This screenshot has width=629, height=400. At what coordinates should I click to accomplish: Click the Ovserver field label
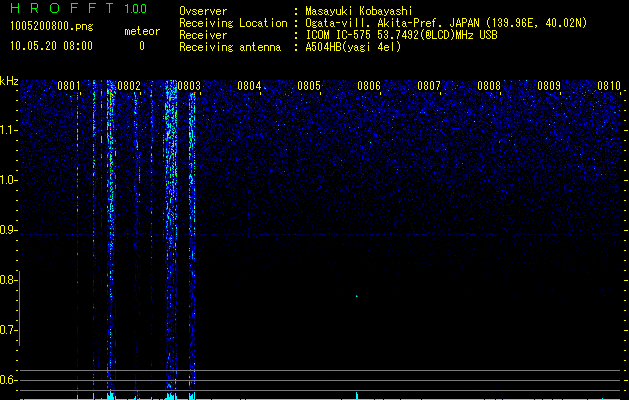[x=203, y=11]
